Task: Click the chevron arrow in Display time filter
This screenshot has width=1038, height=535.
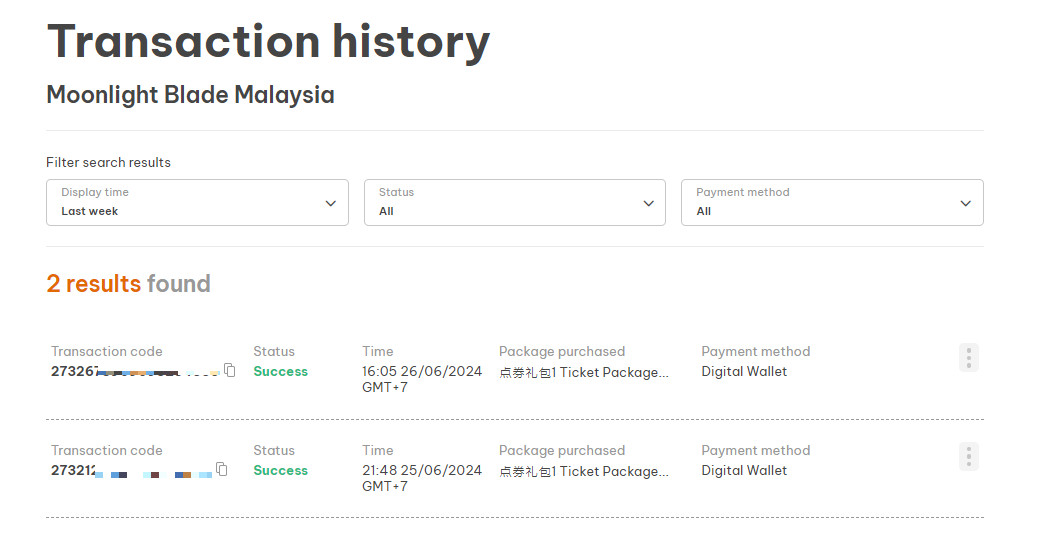Action: (x=331, y=203)
